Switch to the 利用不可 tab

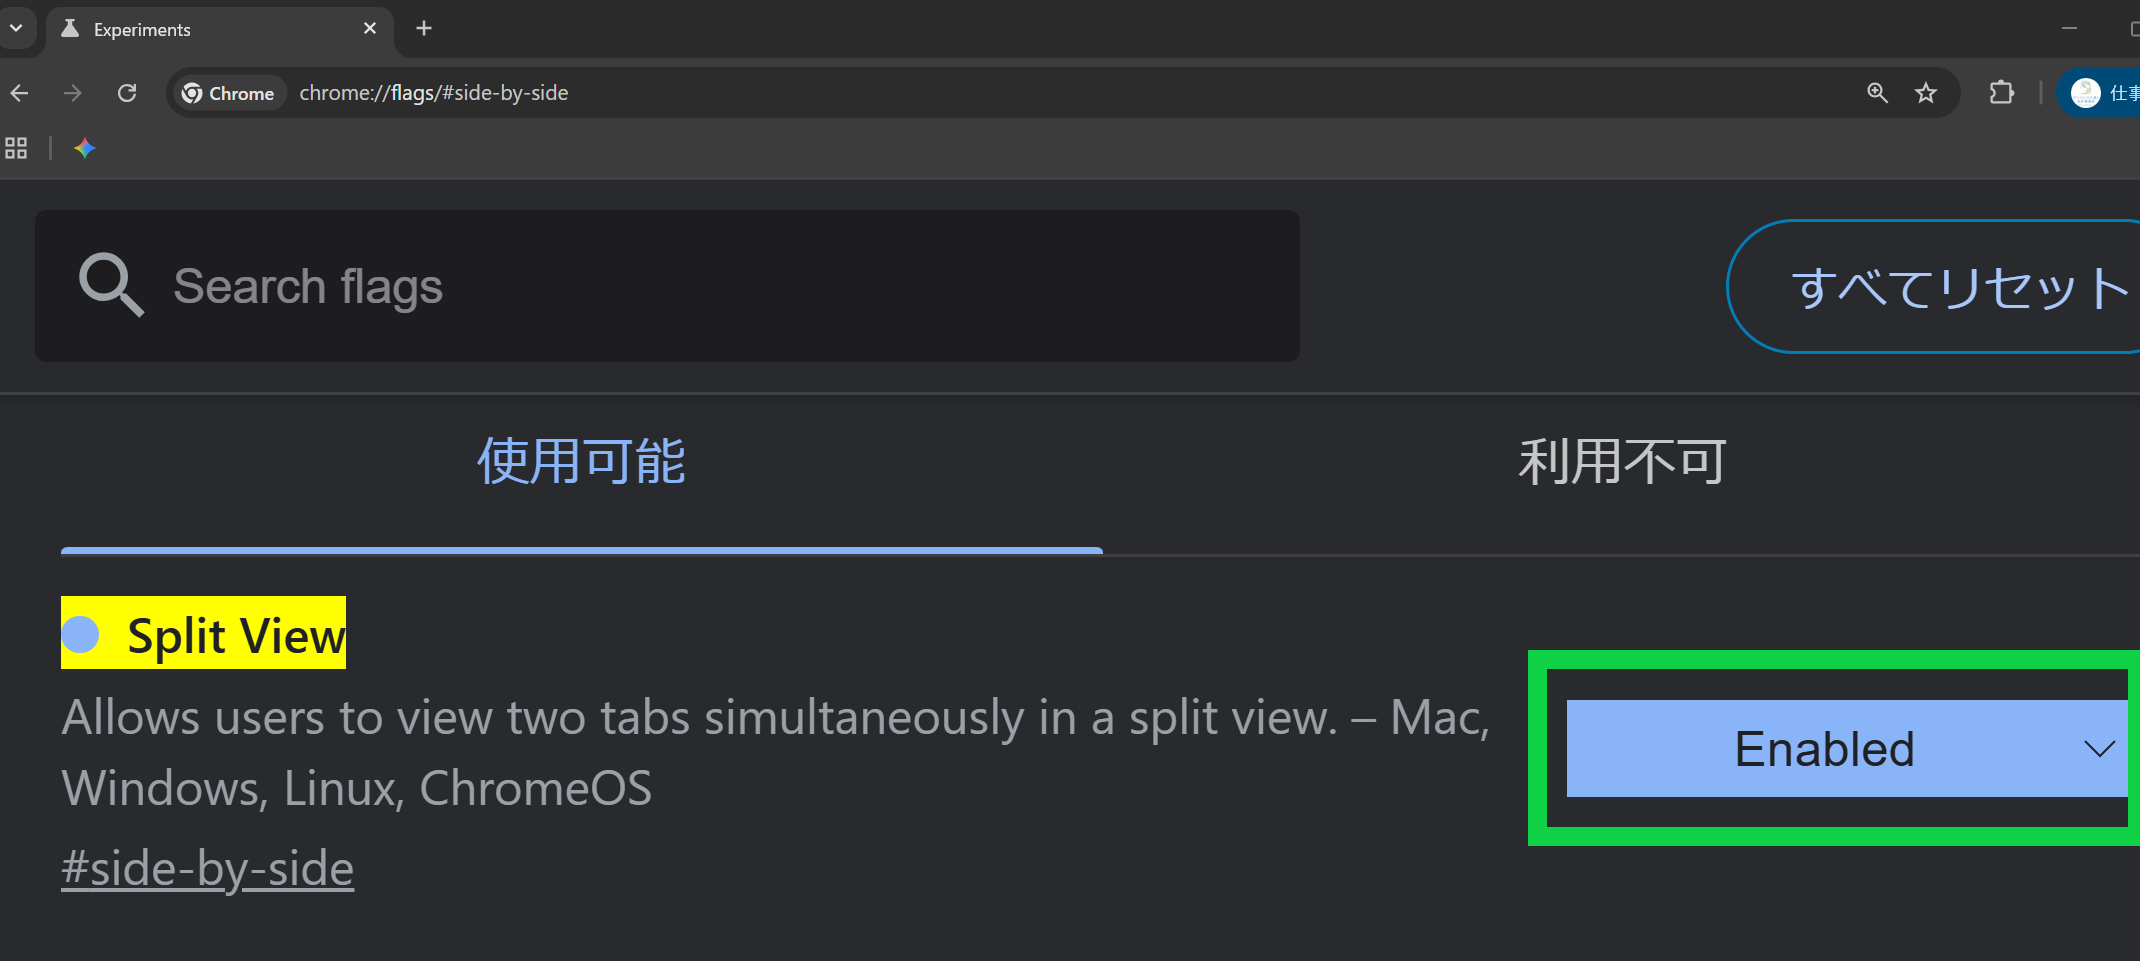pyautogui.click(x=1621, y=463)
